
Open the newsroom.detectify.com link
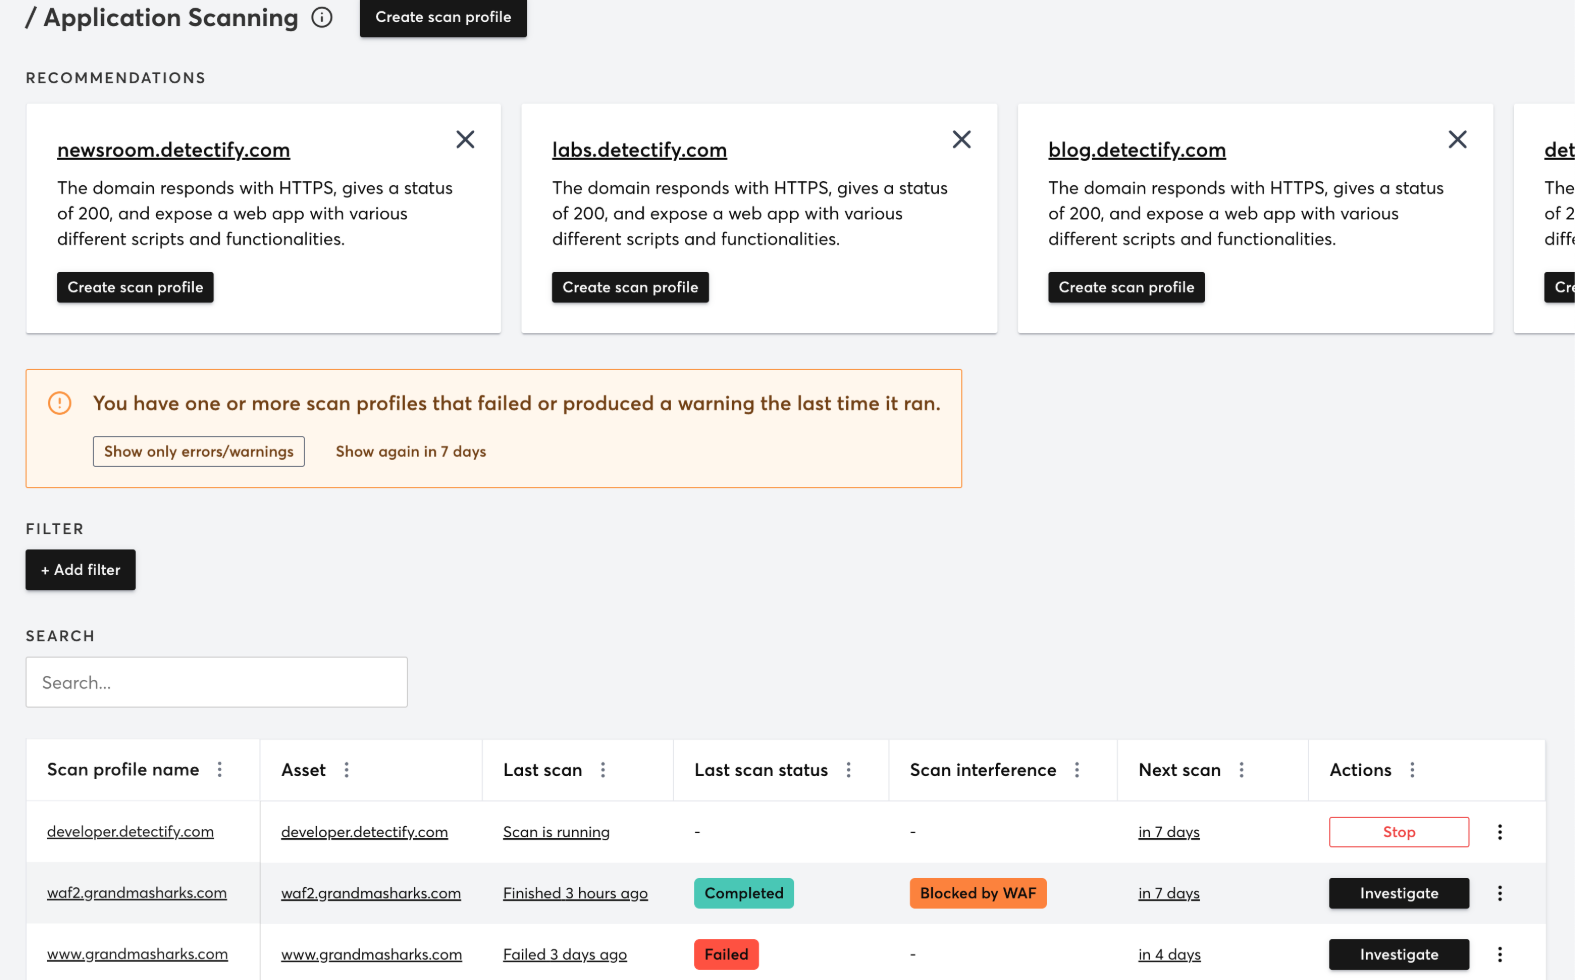click(173, 150)
